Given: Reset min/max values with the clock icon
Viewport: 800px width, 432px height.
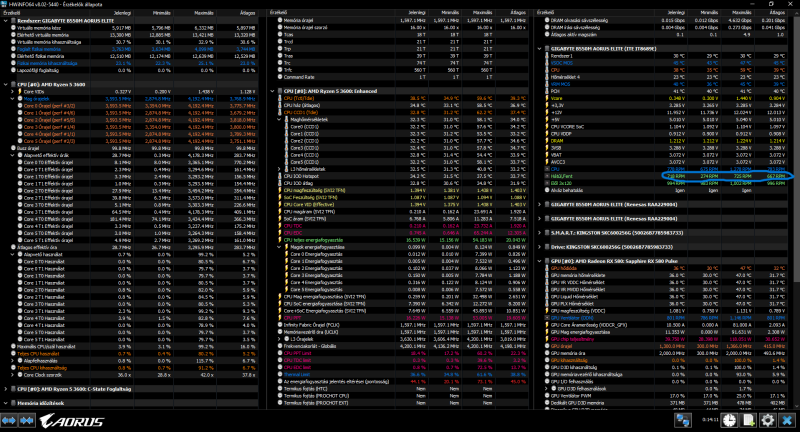Looking at the screenshot, I should point(730,420).
